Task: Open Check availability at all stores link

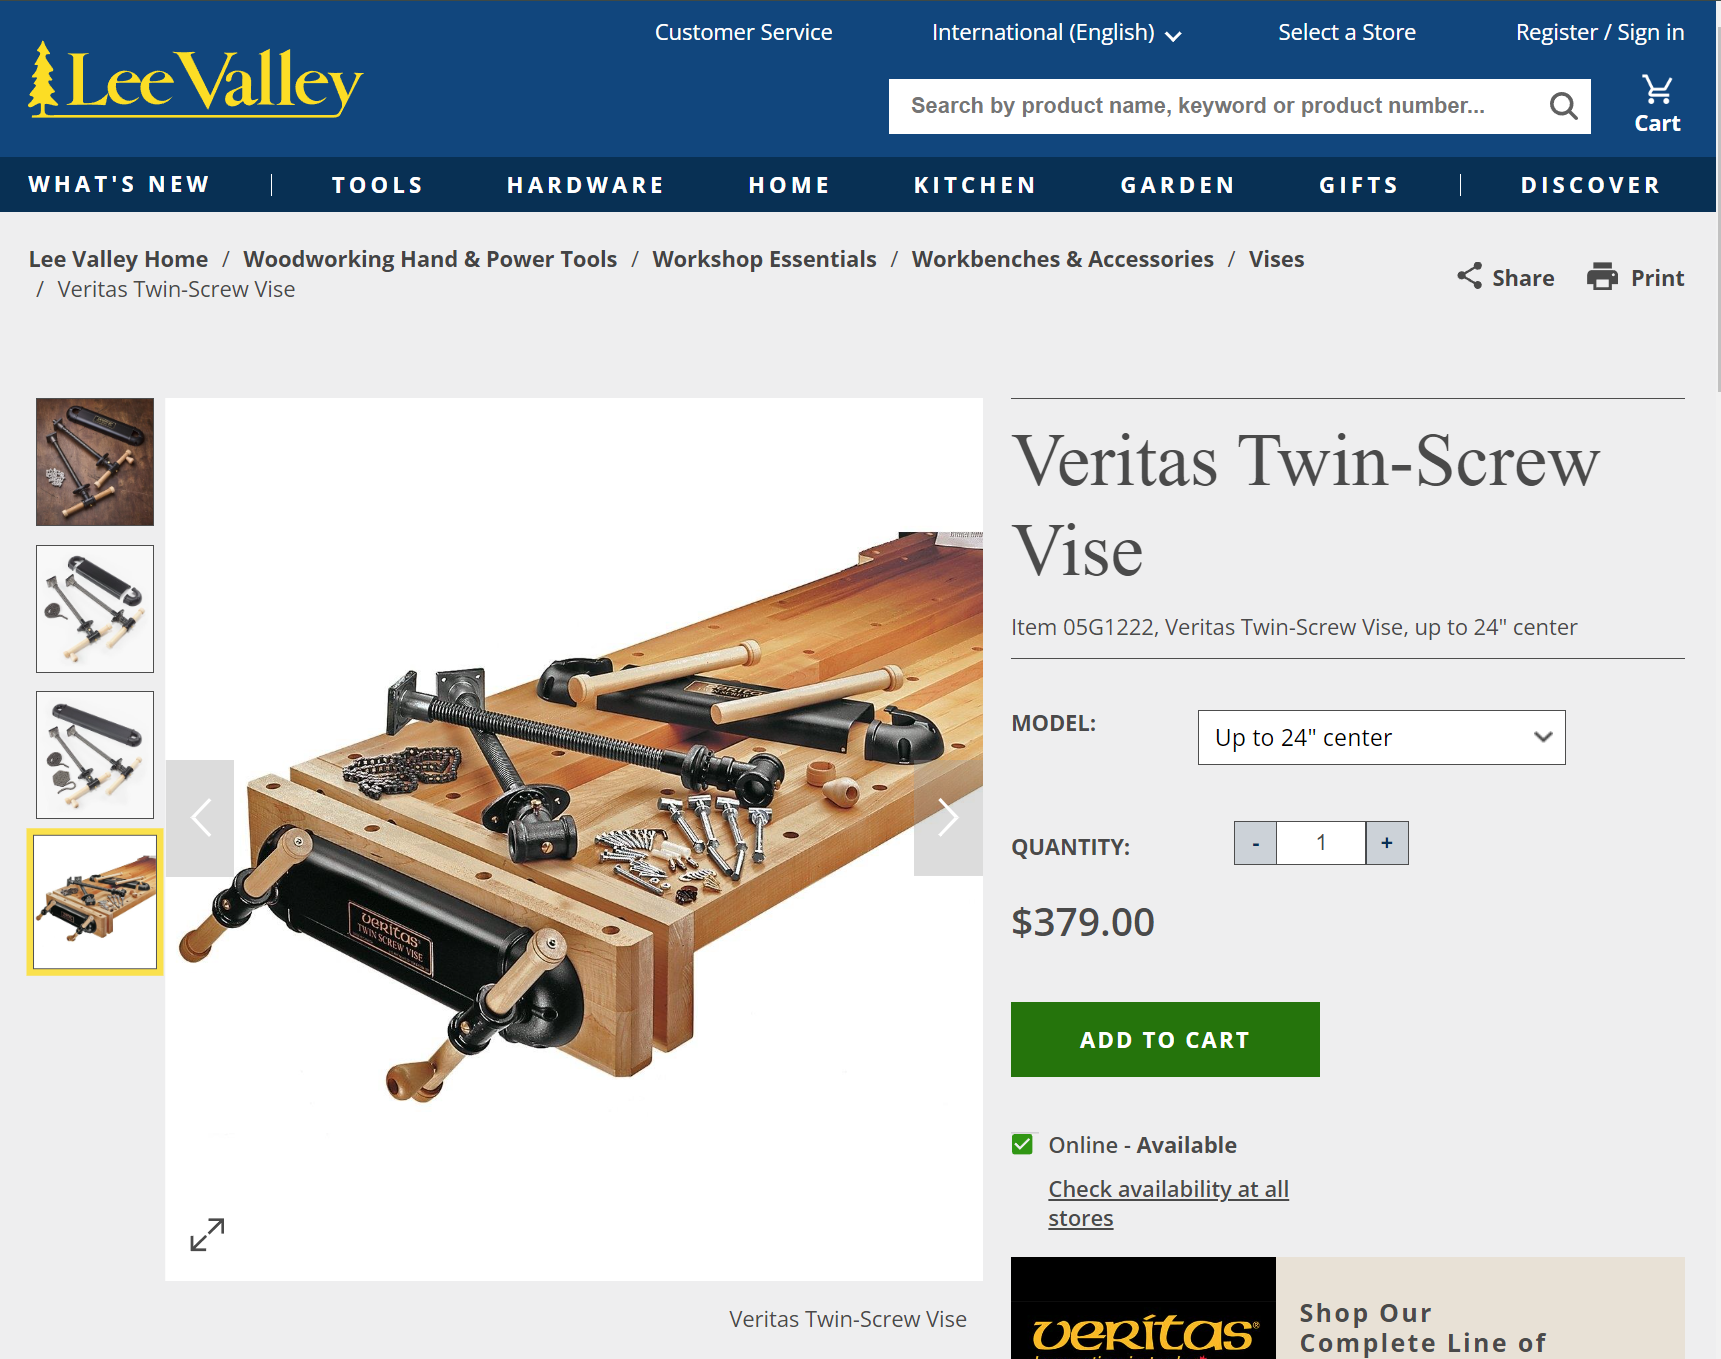Action: [1168, 1203]
